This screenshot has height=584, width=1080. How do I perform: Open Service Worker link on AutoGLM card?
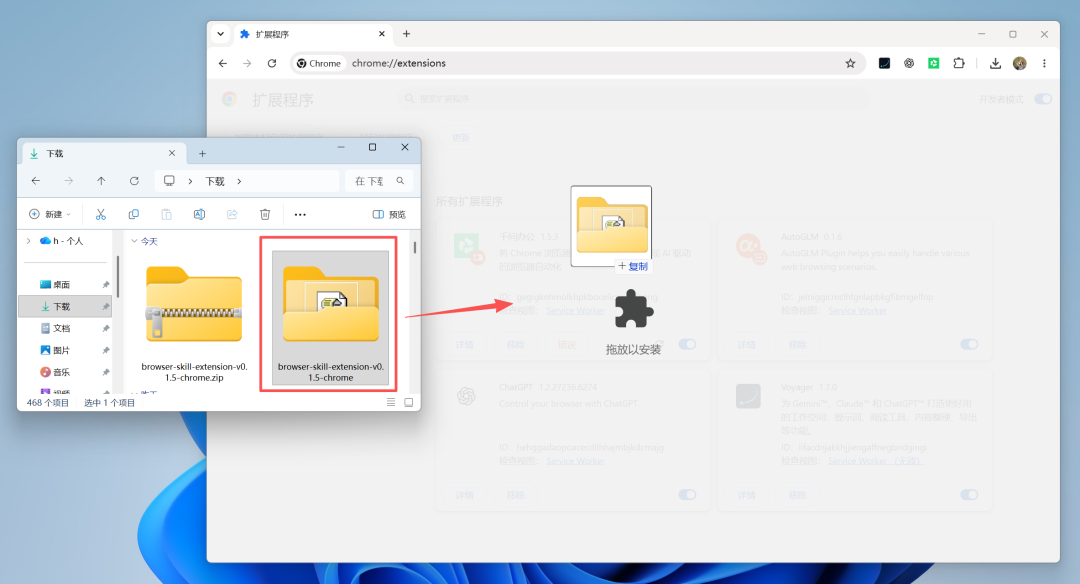coord(858,311)
